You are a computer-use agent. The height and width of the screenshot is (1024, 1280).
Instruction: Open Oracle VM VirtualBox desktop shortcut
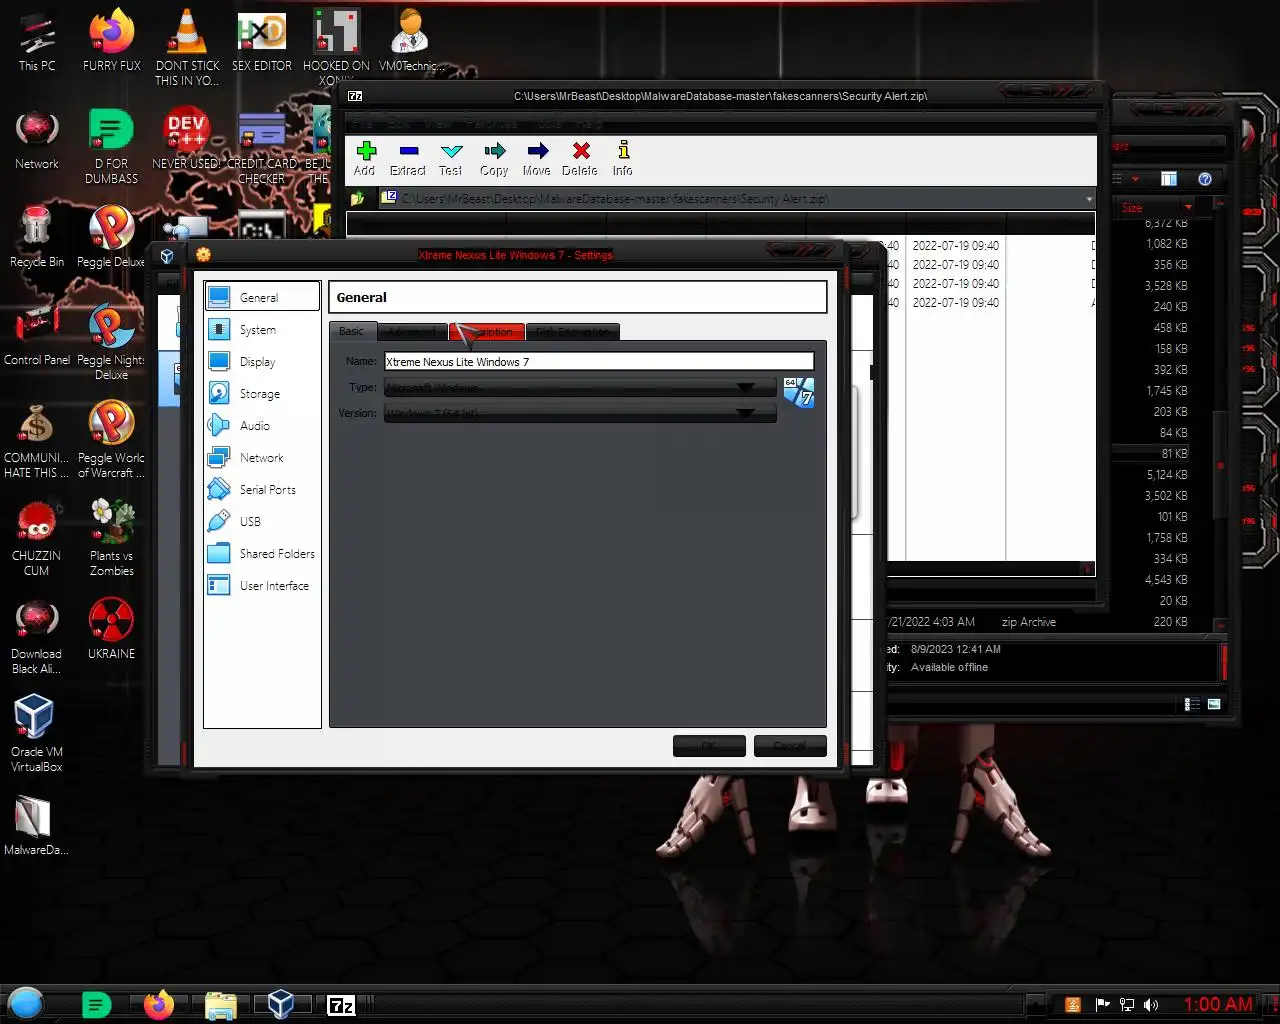pyautogui.click(x=37, y=733)
